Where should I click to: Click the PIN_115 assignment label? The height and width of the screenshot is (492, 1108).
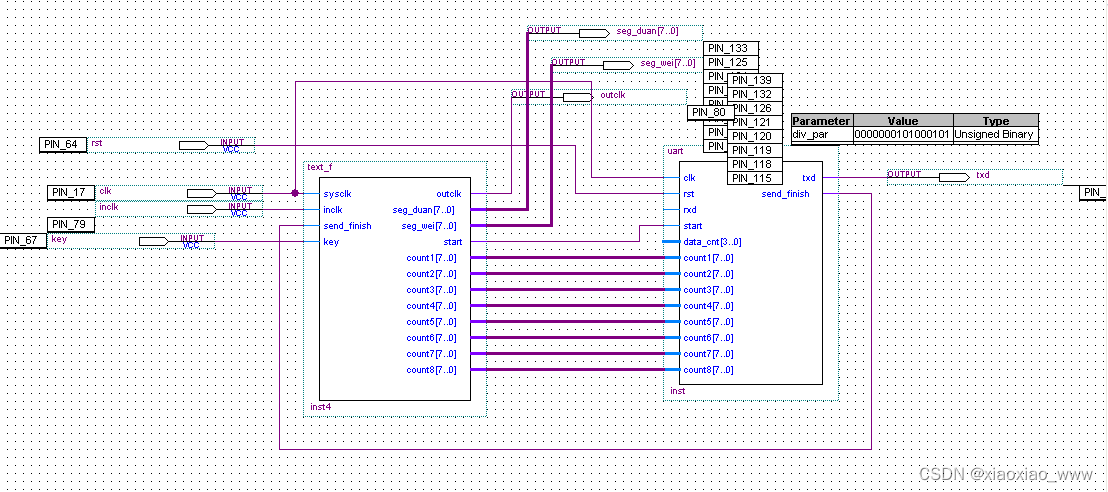point(755,178)
